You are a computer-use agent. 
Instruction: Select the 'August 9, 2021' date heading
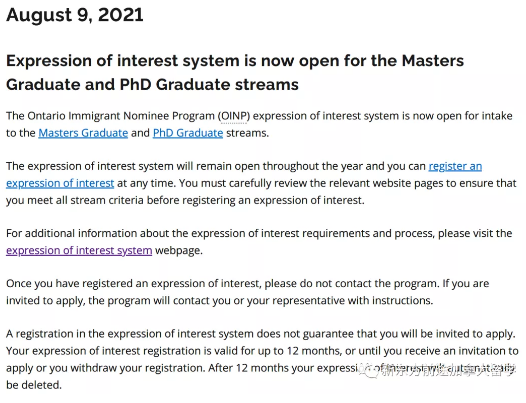tap(75, 15)
